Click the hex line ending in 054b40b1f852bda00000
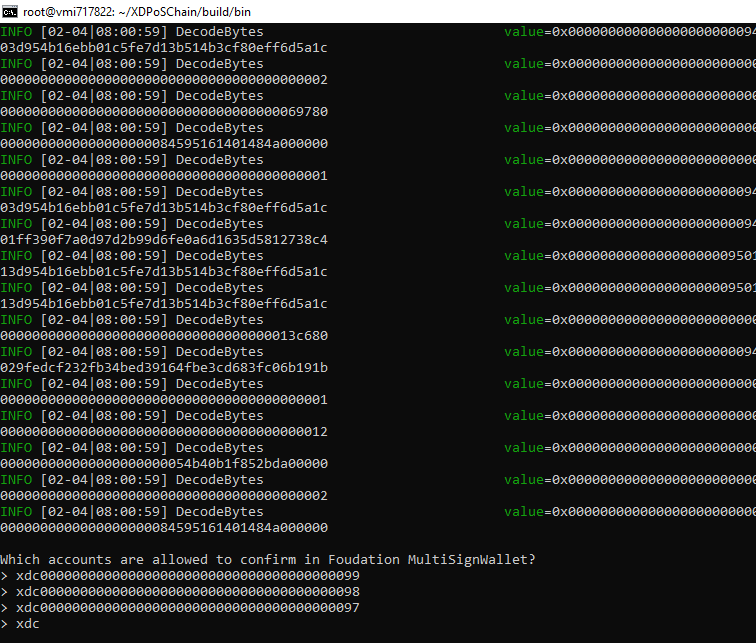 (x=164, y=463)
